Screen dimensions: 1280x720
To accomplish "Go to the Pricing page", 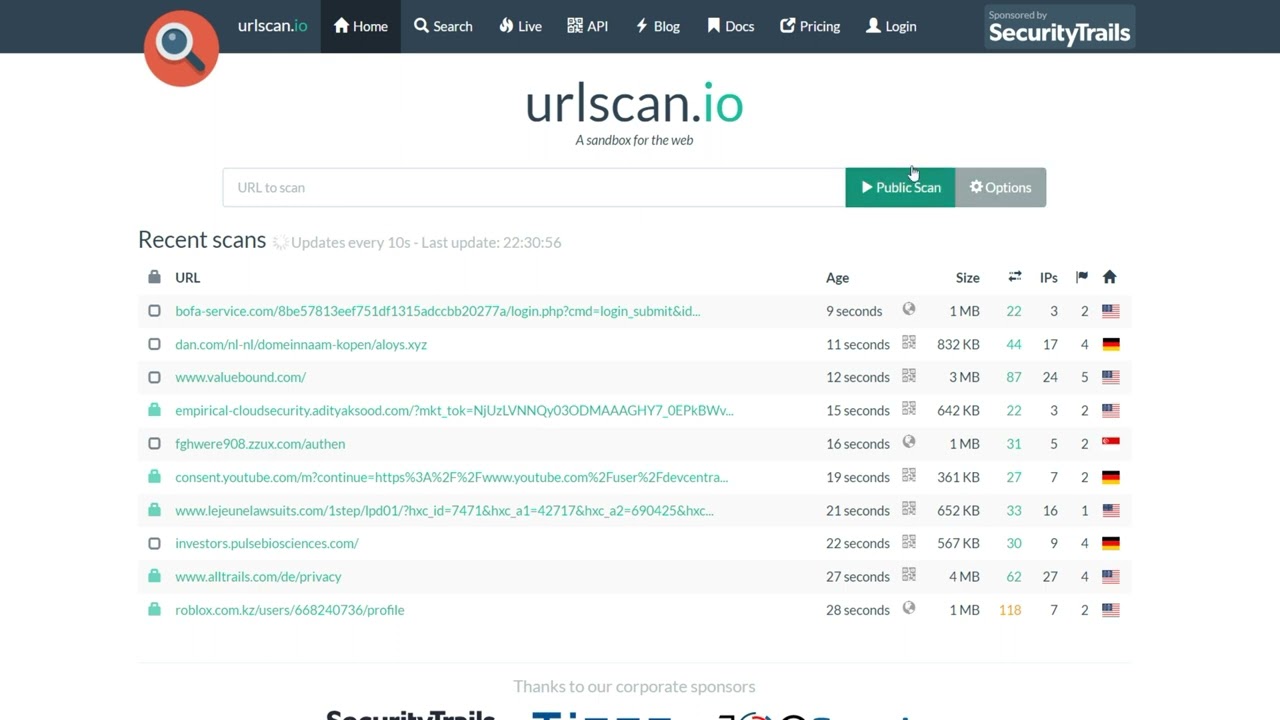I will click(x=810, y=26).
